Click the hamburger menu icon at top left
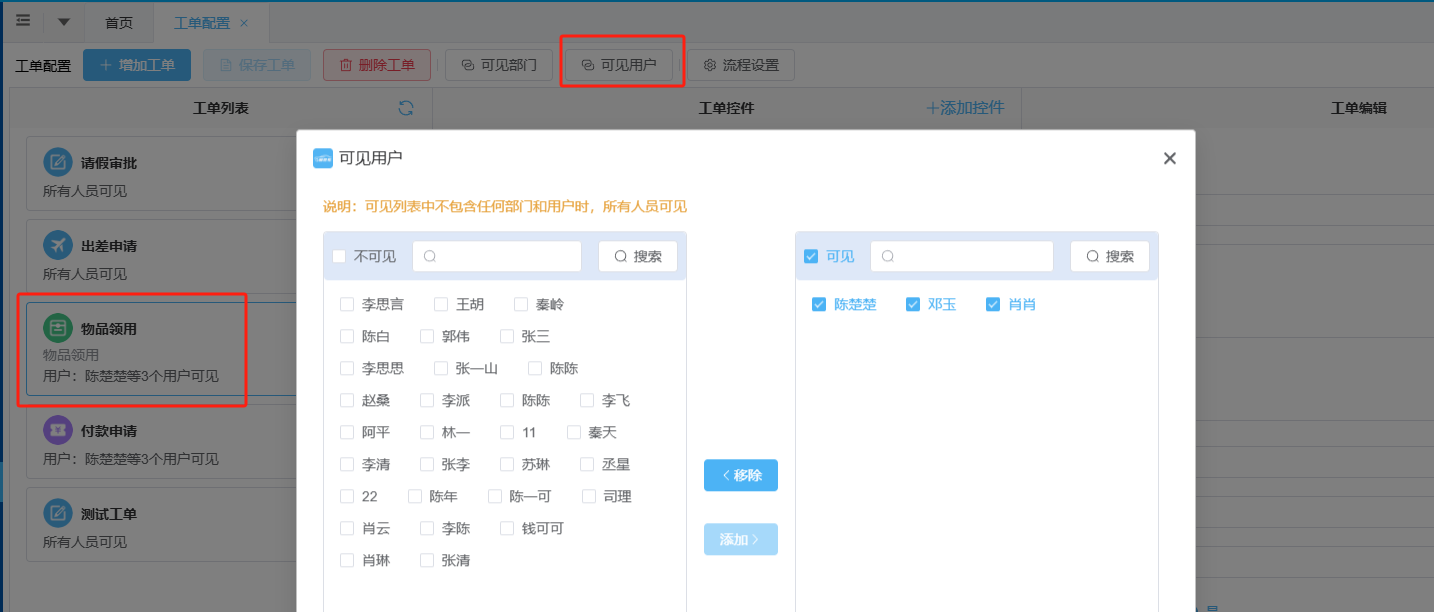The image size is (1434, 612). [x=23, y=21]
